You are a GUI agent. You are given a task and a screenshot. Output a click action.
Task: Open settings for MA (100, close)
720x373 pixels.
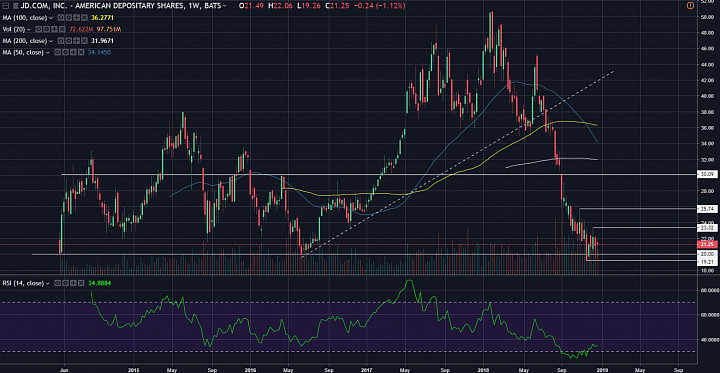click(68, 18)
